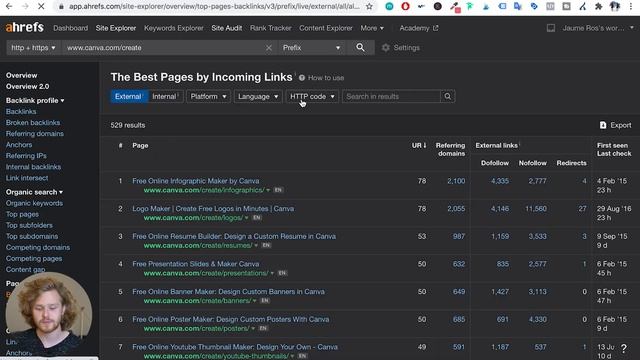Click www.canva.com/create/banners/ URL

click(x=198, y=301)
